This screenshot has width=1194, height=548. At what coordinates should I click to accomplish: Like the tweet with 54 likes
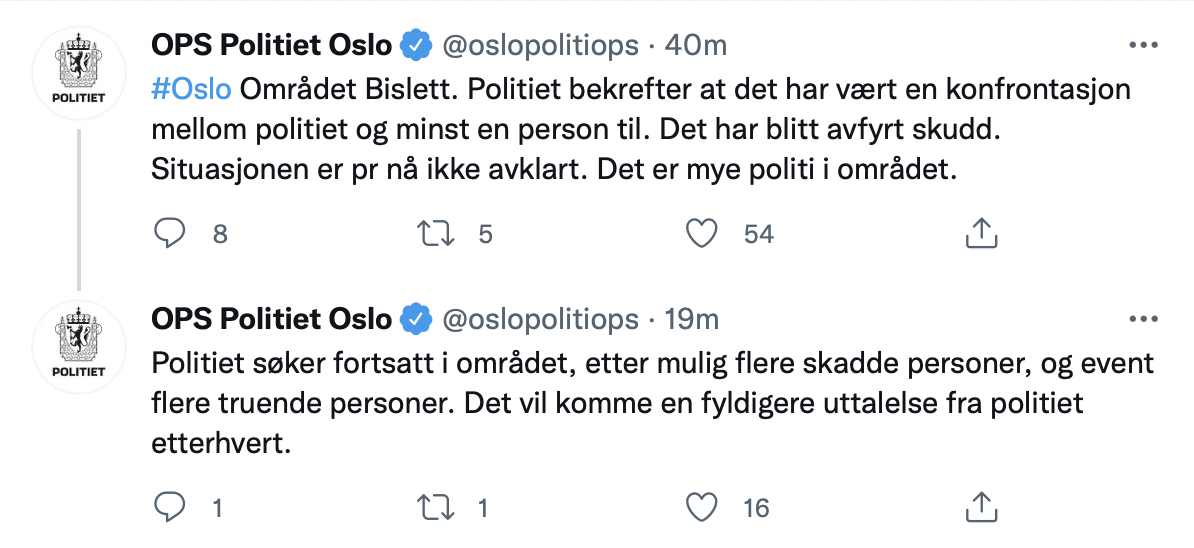701,233
